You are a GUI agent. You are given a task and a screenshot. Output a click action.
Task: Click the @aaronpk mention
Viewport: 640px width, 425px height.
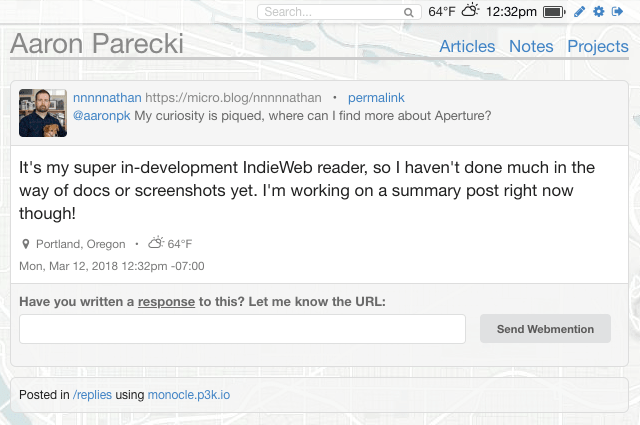[102, 116]
